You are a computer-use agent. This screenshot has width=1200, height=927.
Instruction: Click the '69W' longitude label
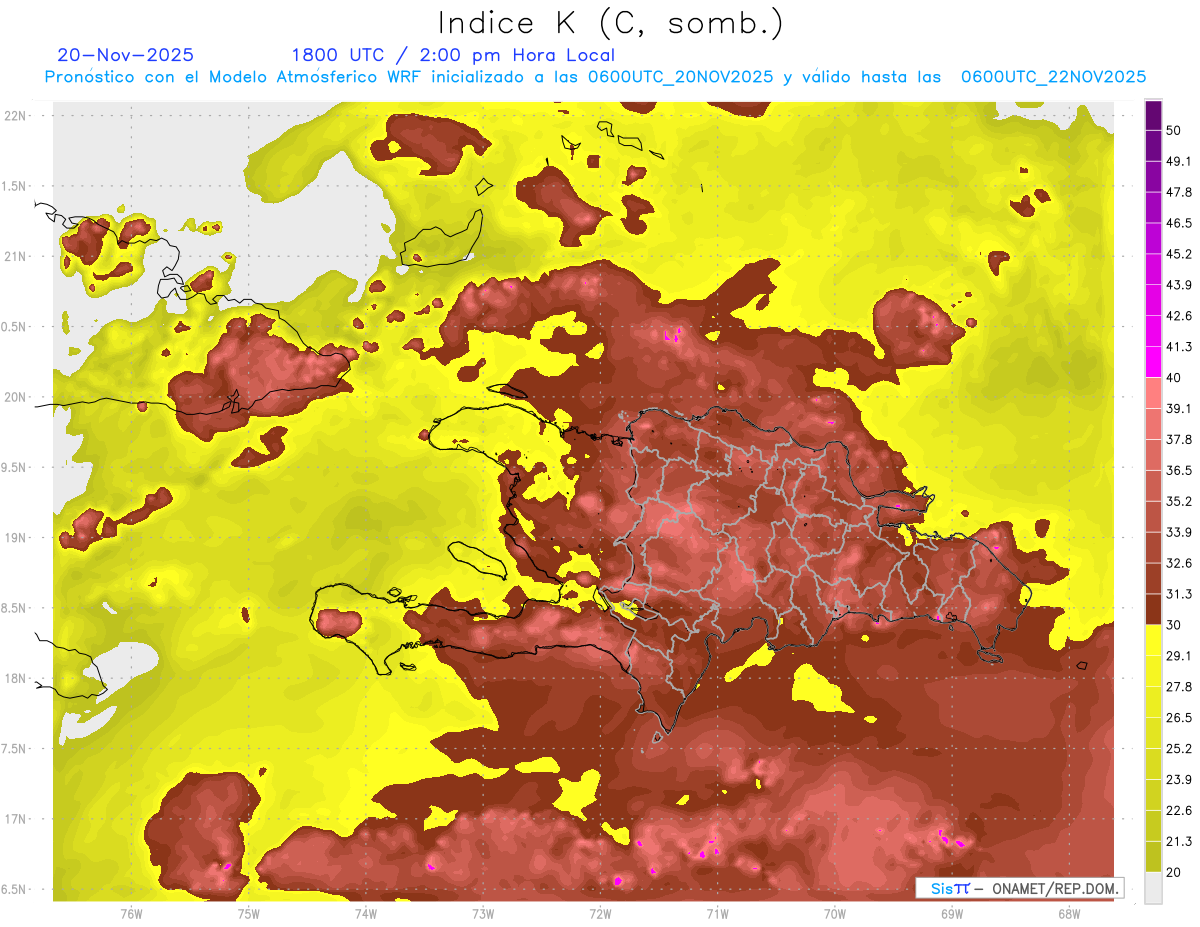(952, 913)
